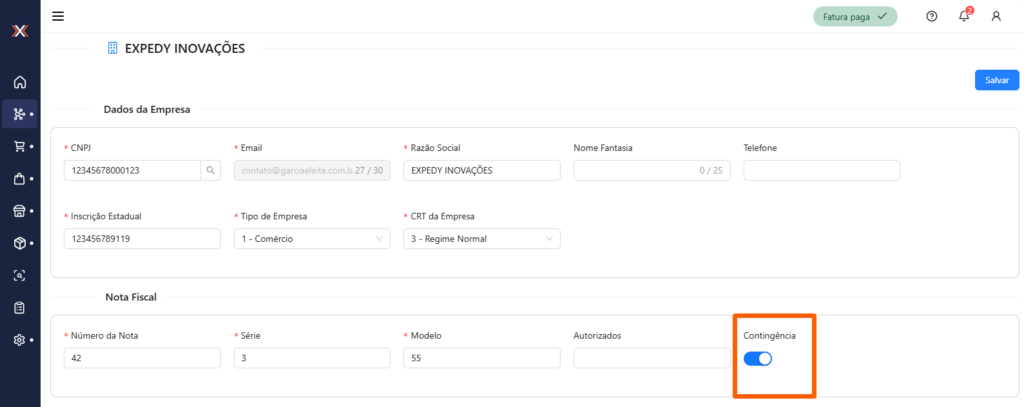The width and height of the screenshot is (1024, 407).
Task: Open the clipboard reports sidebar icon
Action: pyautogui.click(x=19, y=307)
